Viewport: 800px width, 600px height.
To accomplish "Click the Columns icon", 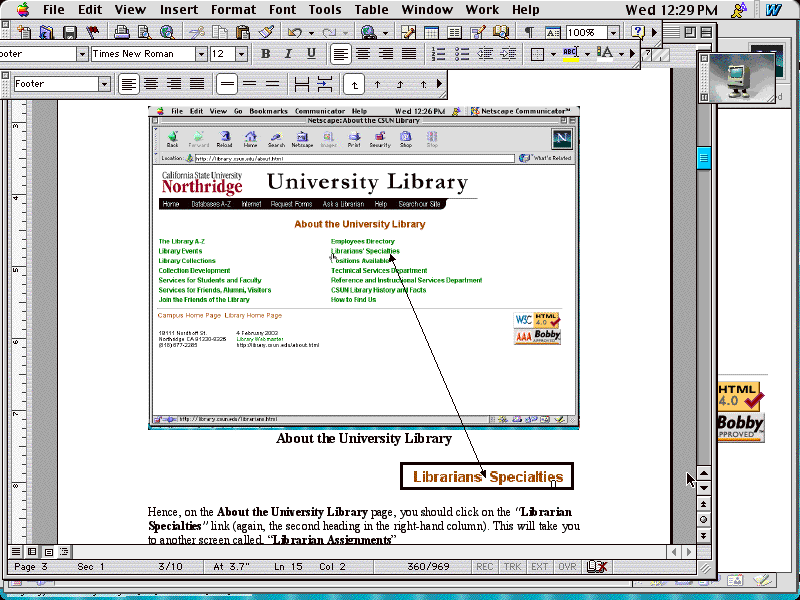I will click(x=454, y=33).
